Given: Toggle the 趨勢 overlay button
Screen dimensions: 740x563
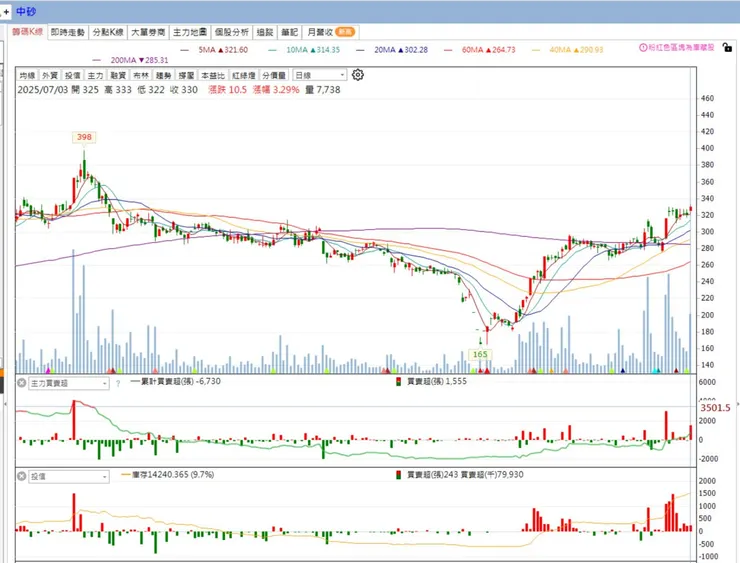Looking at the screenshot, I should pos(163,75).
